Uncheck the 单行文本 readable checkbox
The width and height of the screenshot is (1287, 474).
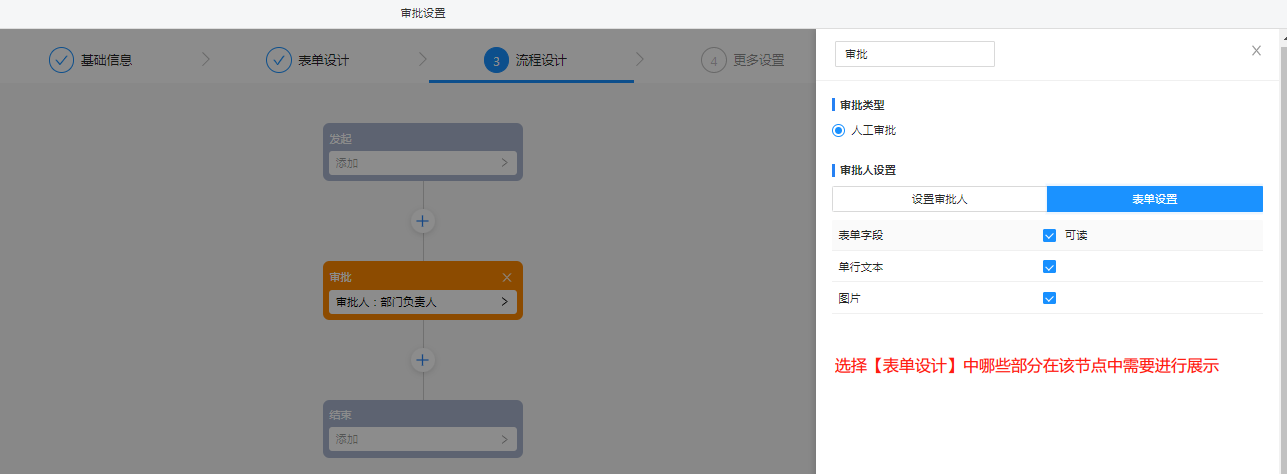click(x=1049, y=267)
